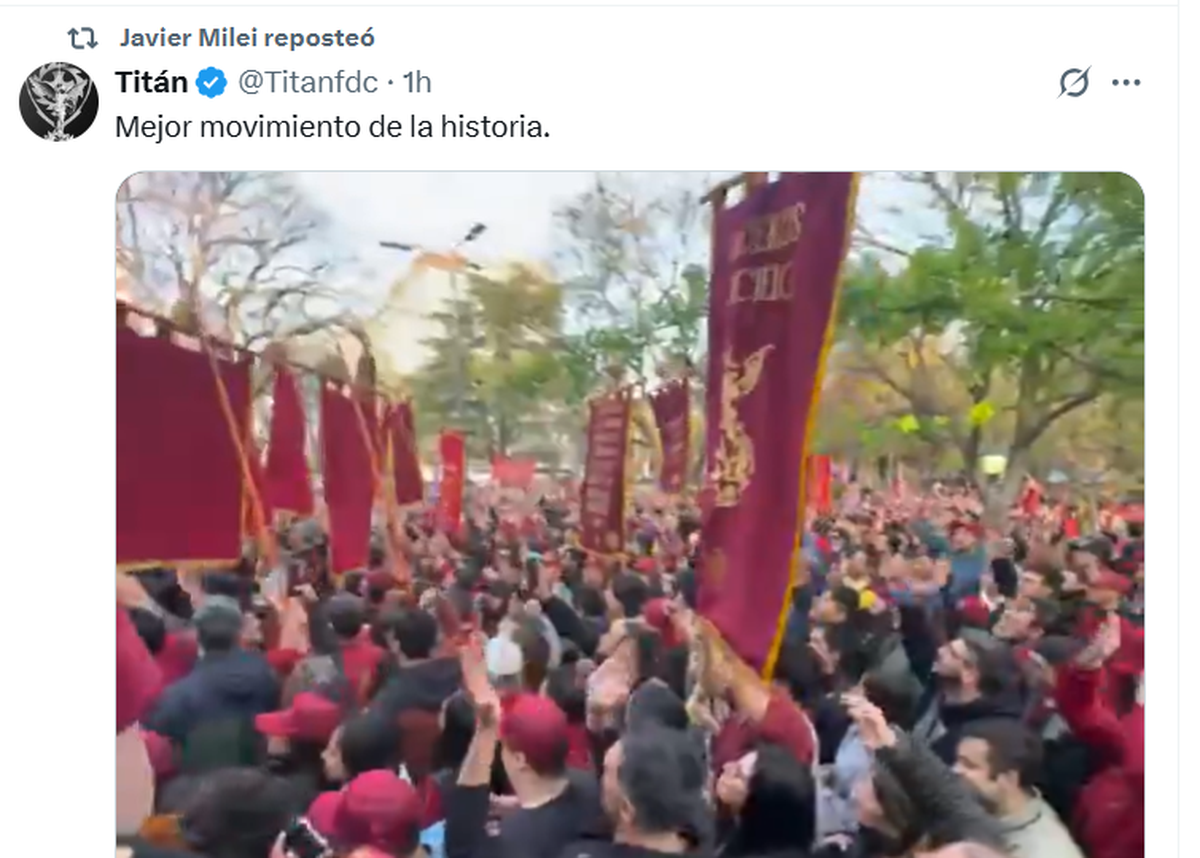Viewport: 1200px width, 858px height.
Task: Open Titán's round profile avatar
Action: coord(59,101)
